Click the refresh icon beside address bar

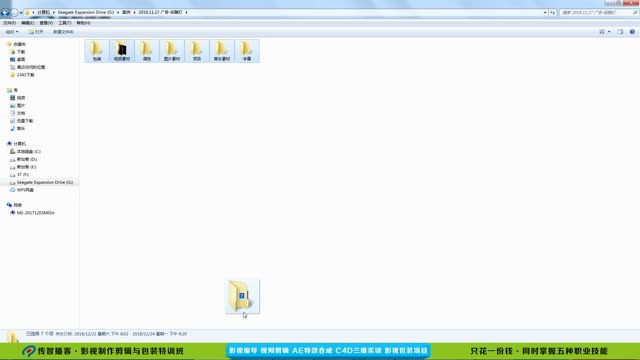pyautogui.click(x=553, y=13)
